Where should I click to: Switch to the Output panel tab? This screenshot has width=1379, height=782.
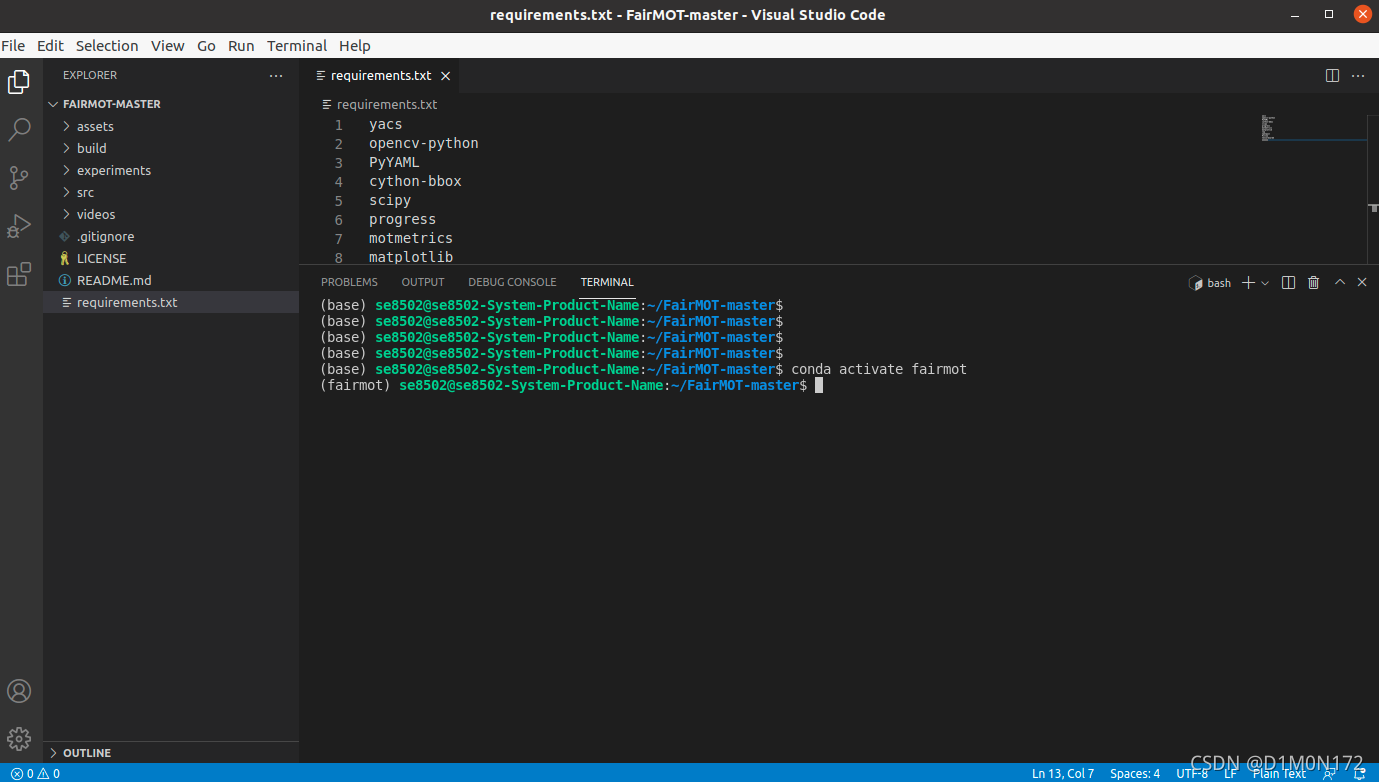pyautogui.click(x=423, y=283)
